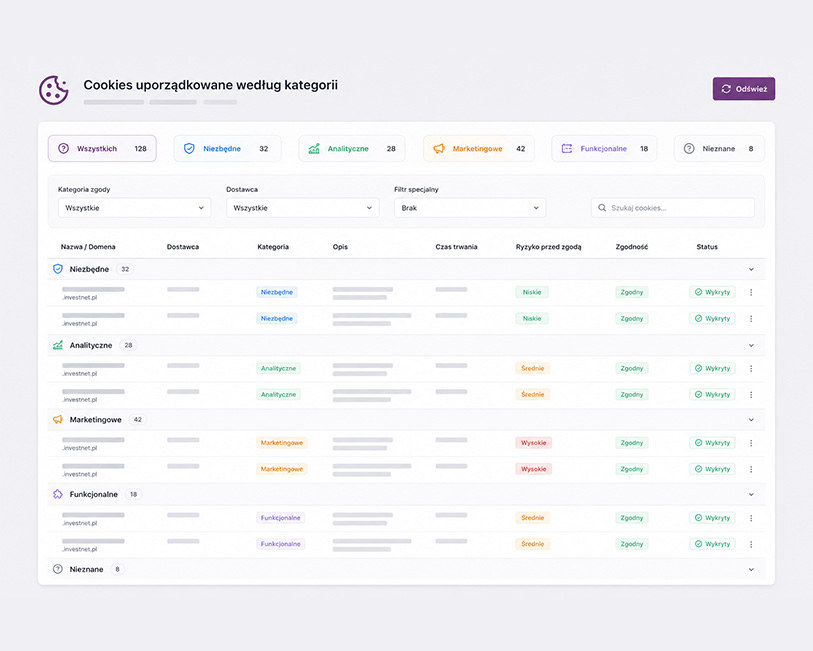Click the cookie logo icon in the header
813x651 pixels.
point(54,90)
